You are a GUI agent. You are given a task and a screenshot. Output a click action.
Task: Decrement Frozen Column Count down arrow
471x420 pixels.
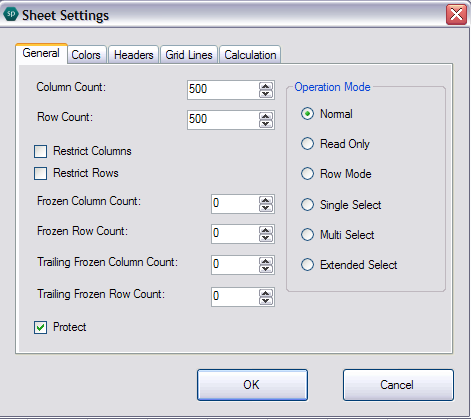click(266, 208)
